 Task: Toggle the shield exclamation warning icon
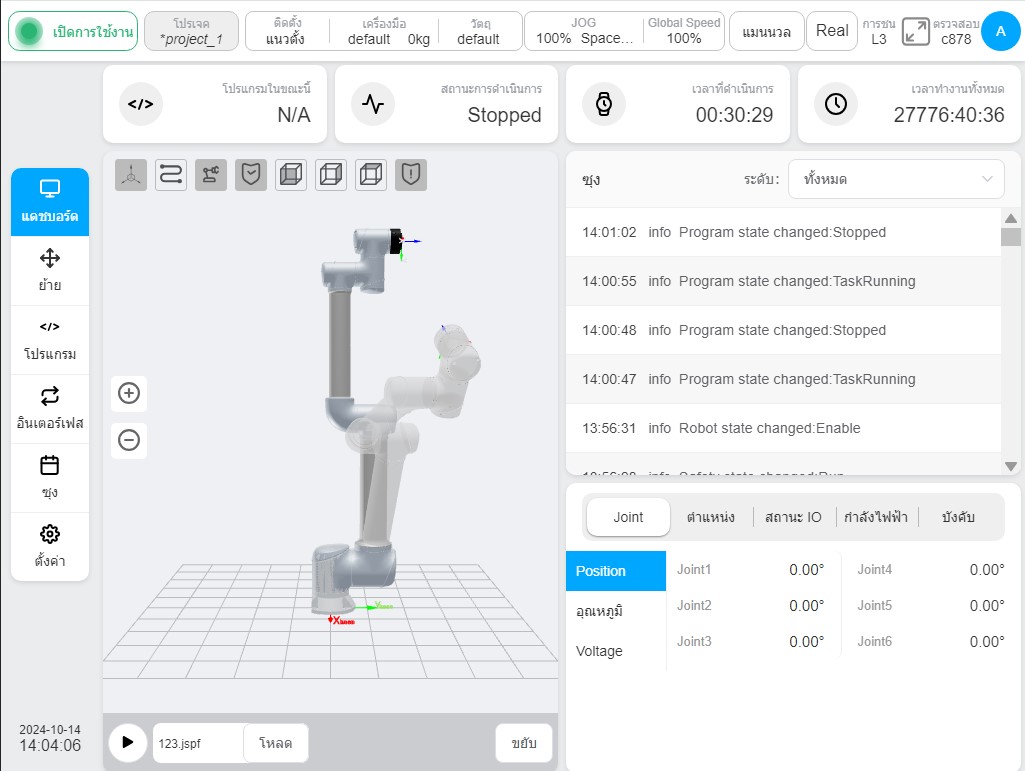click(411, 175)
